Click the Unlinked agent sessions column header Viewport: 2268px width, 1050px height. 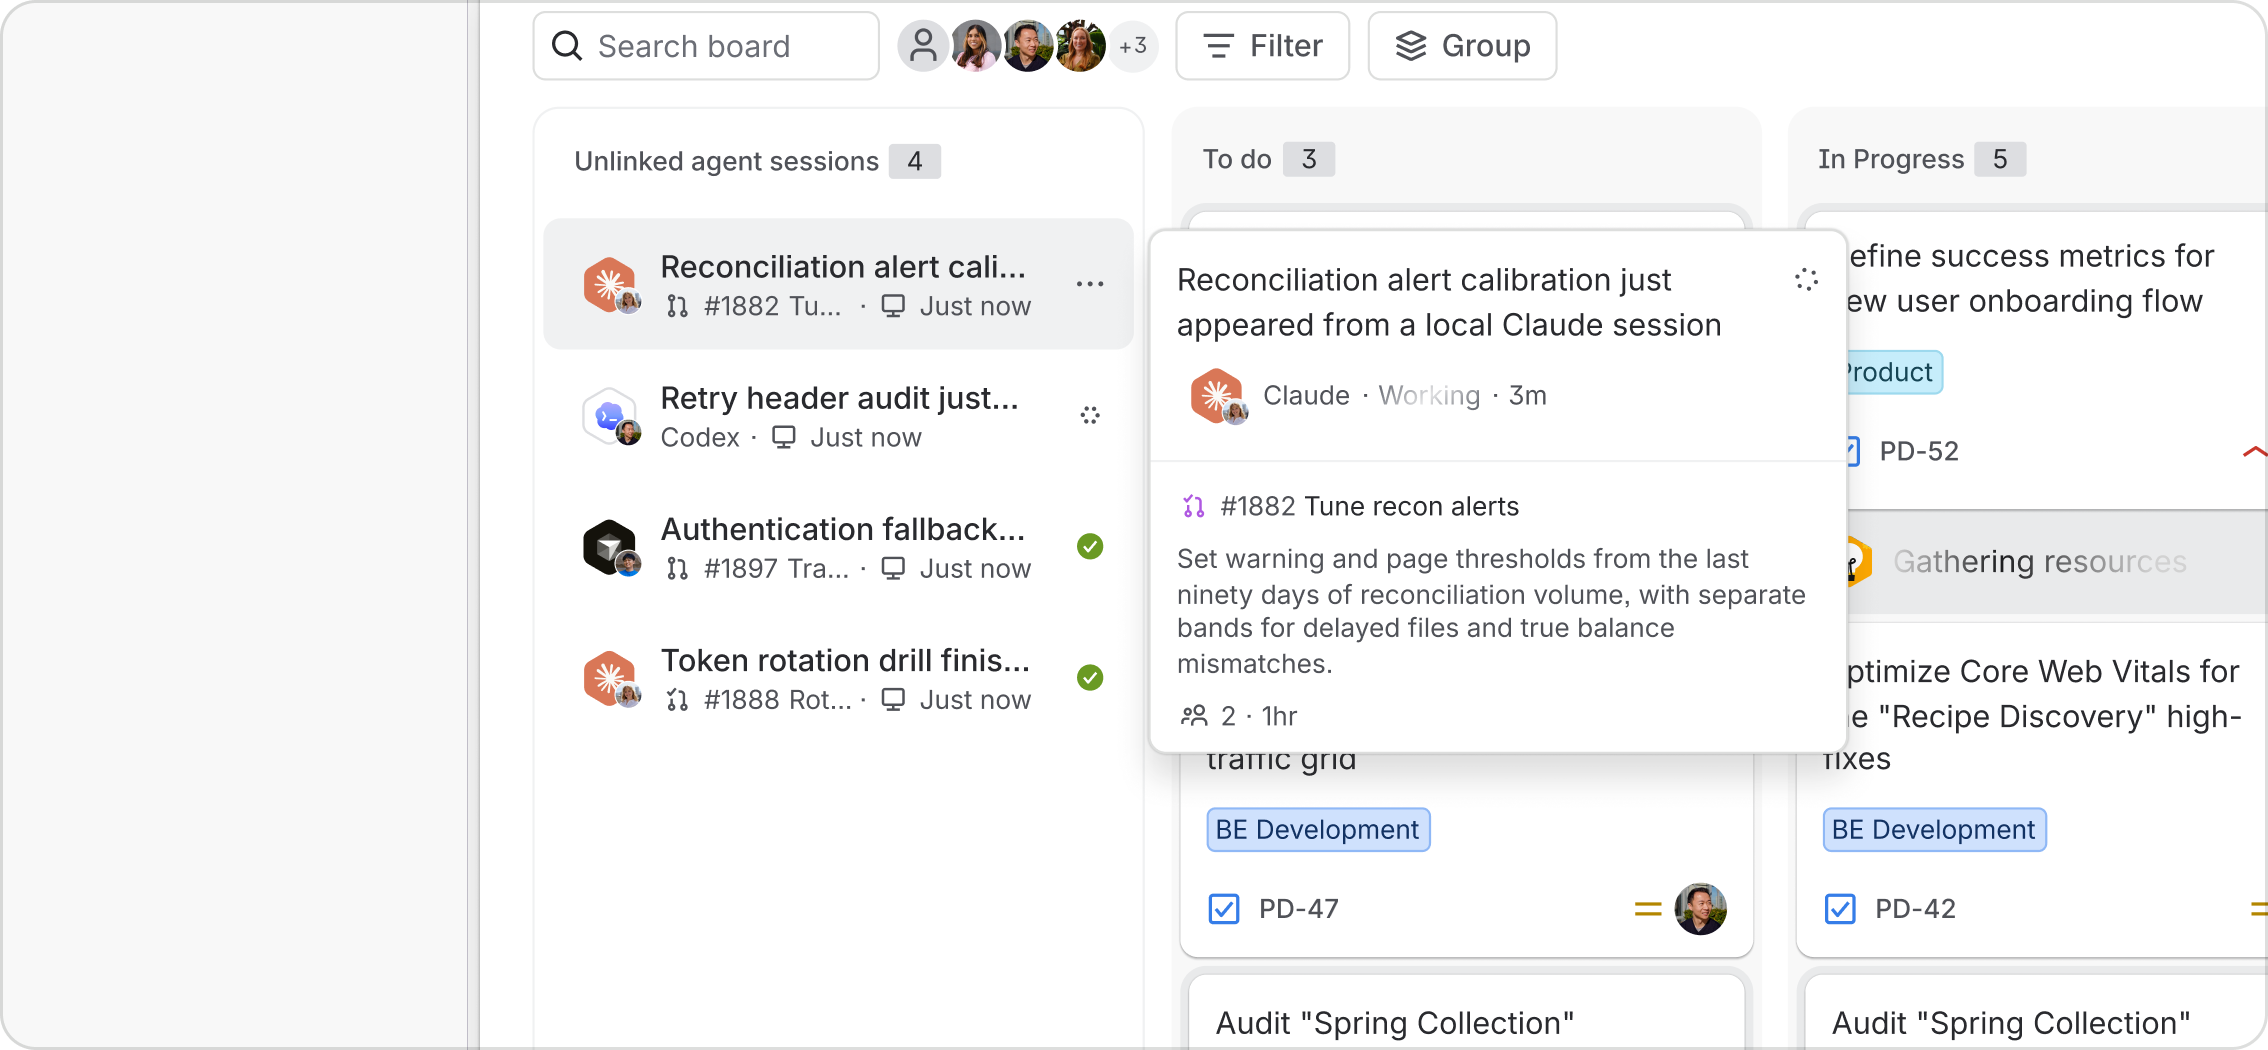(726, 161)
